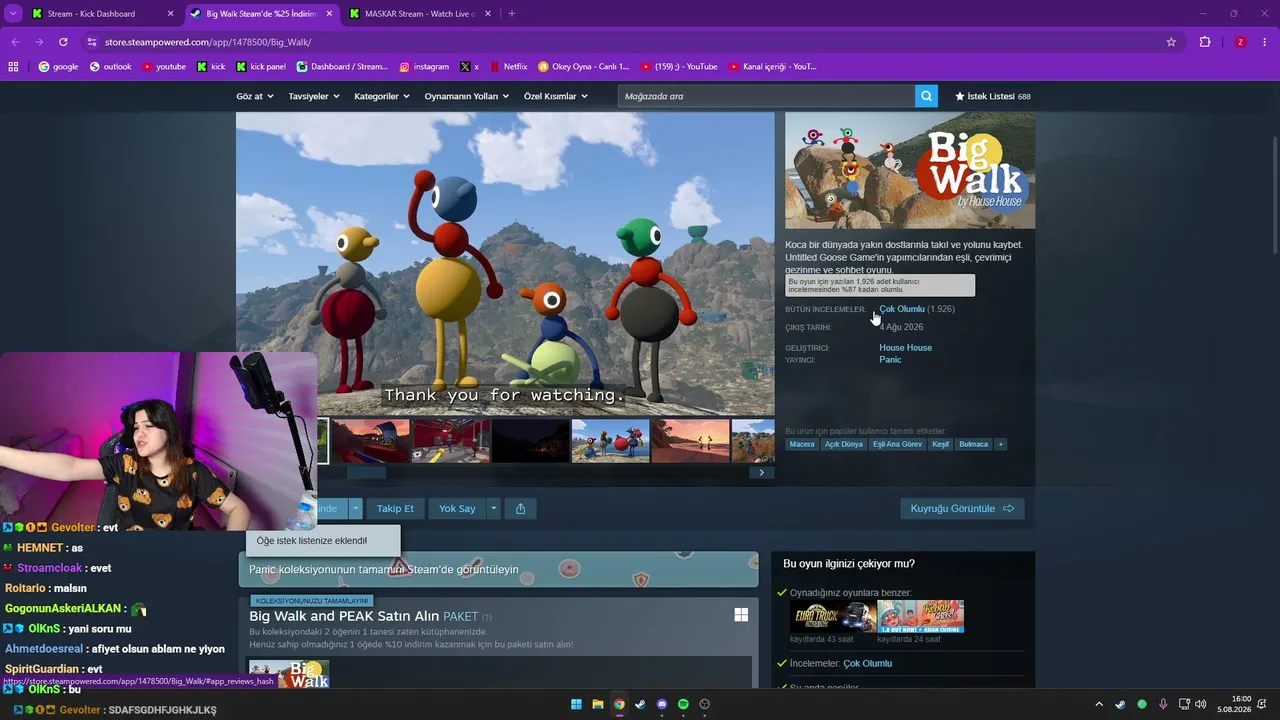Screen dimensions: 1280x720
Task: Select the beach sunset screenshot thumbnail
Action: click(x=691, y=441)
